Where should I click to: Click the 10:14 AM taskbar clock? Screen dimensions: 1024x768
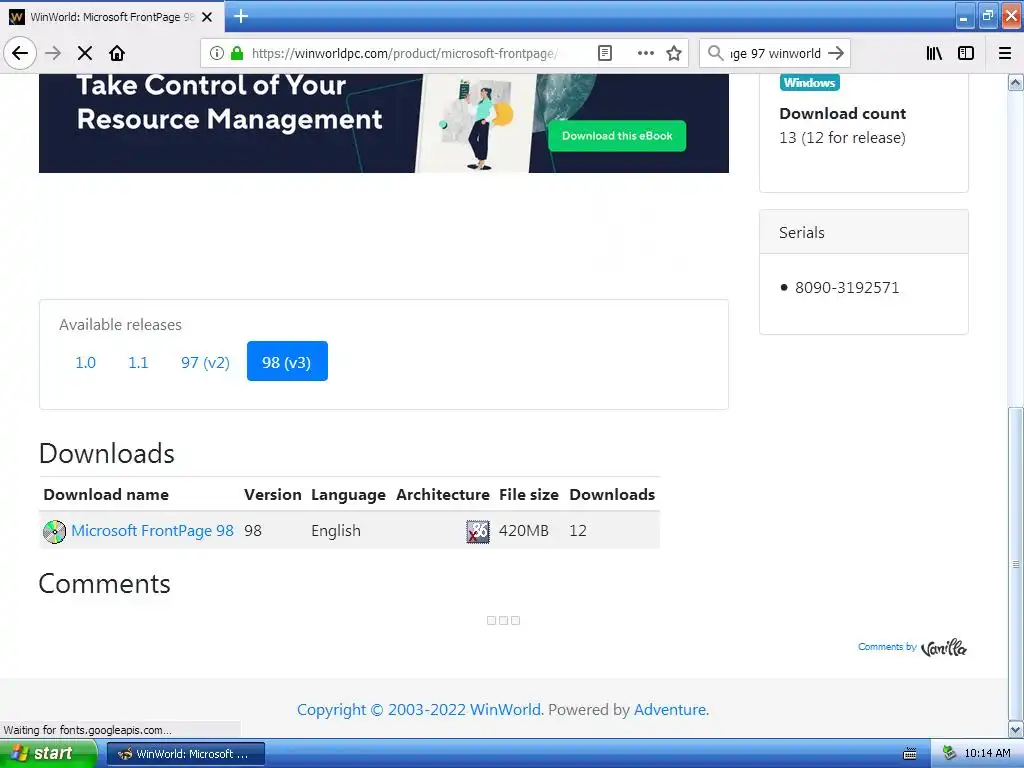click(987, 754)
